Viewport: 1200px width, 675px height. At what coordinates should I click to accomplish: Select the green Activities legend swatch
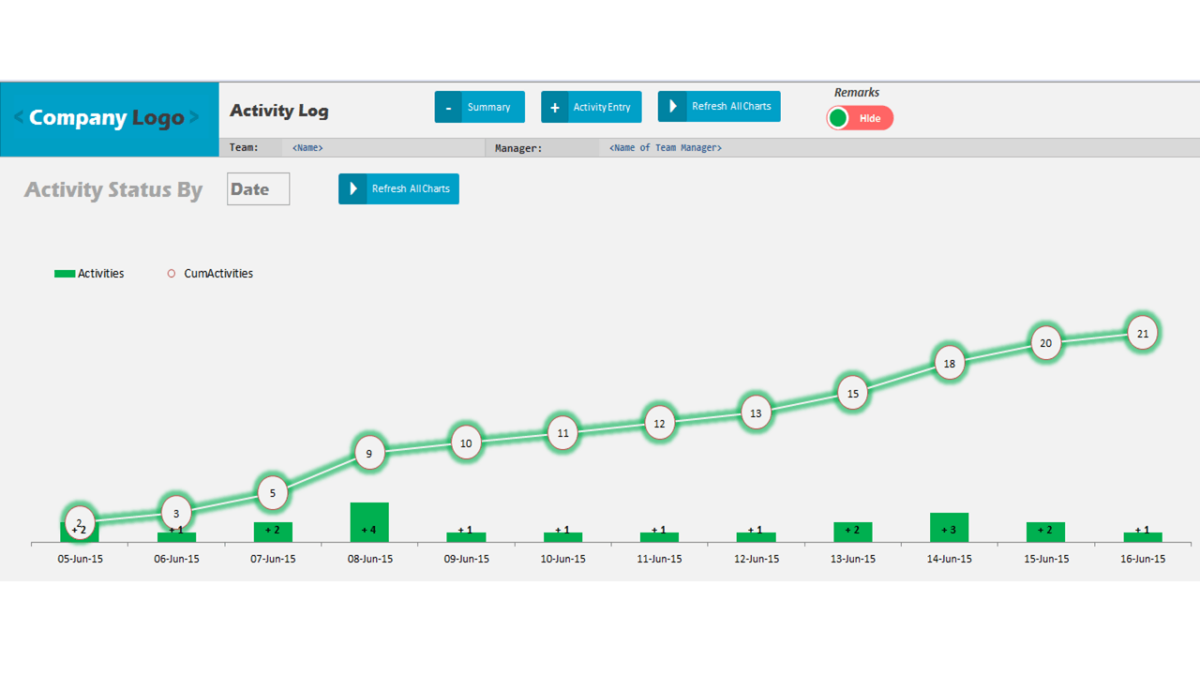(x=66, y=273)
